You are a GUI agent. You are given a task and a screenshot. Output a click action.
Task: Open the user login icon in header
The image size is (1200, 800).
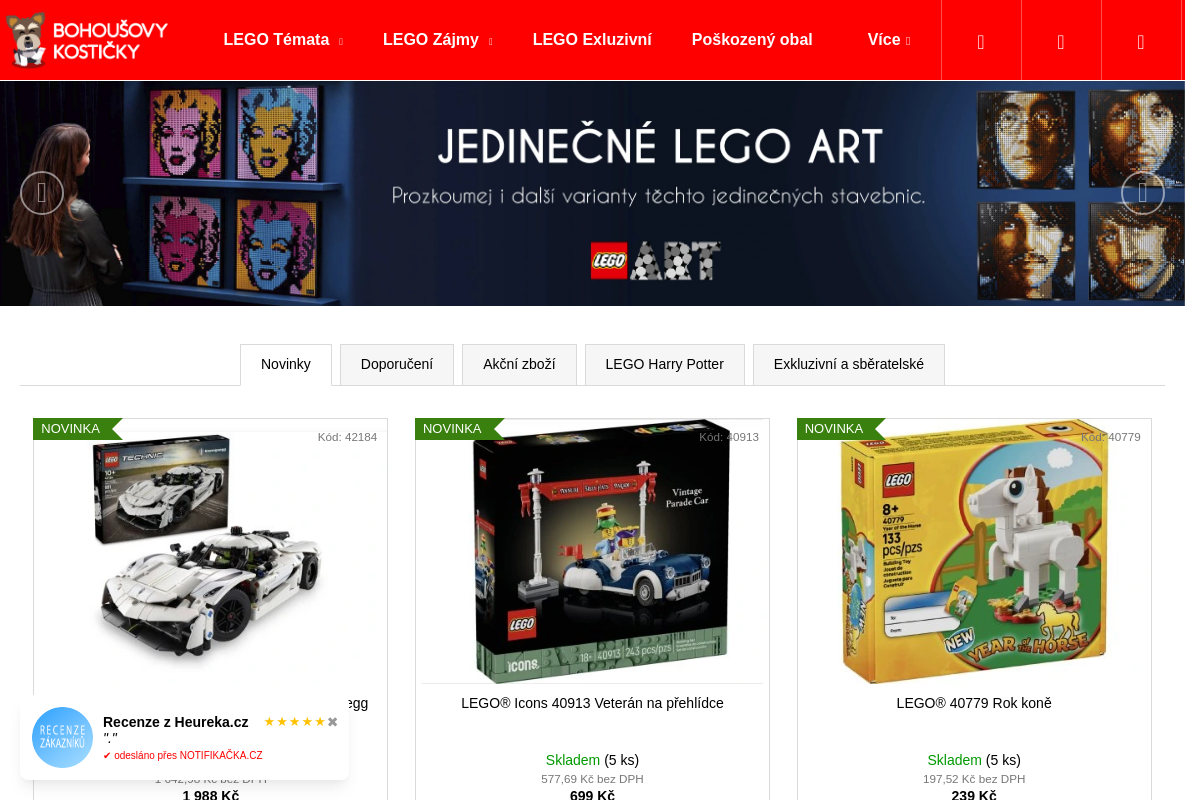1061,41
